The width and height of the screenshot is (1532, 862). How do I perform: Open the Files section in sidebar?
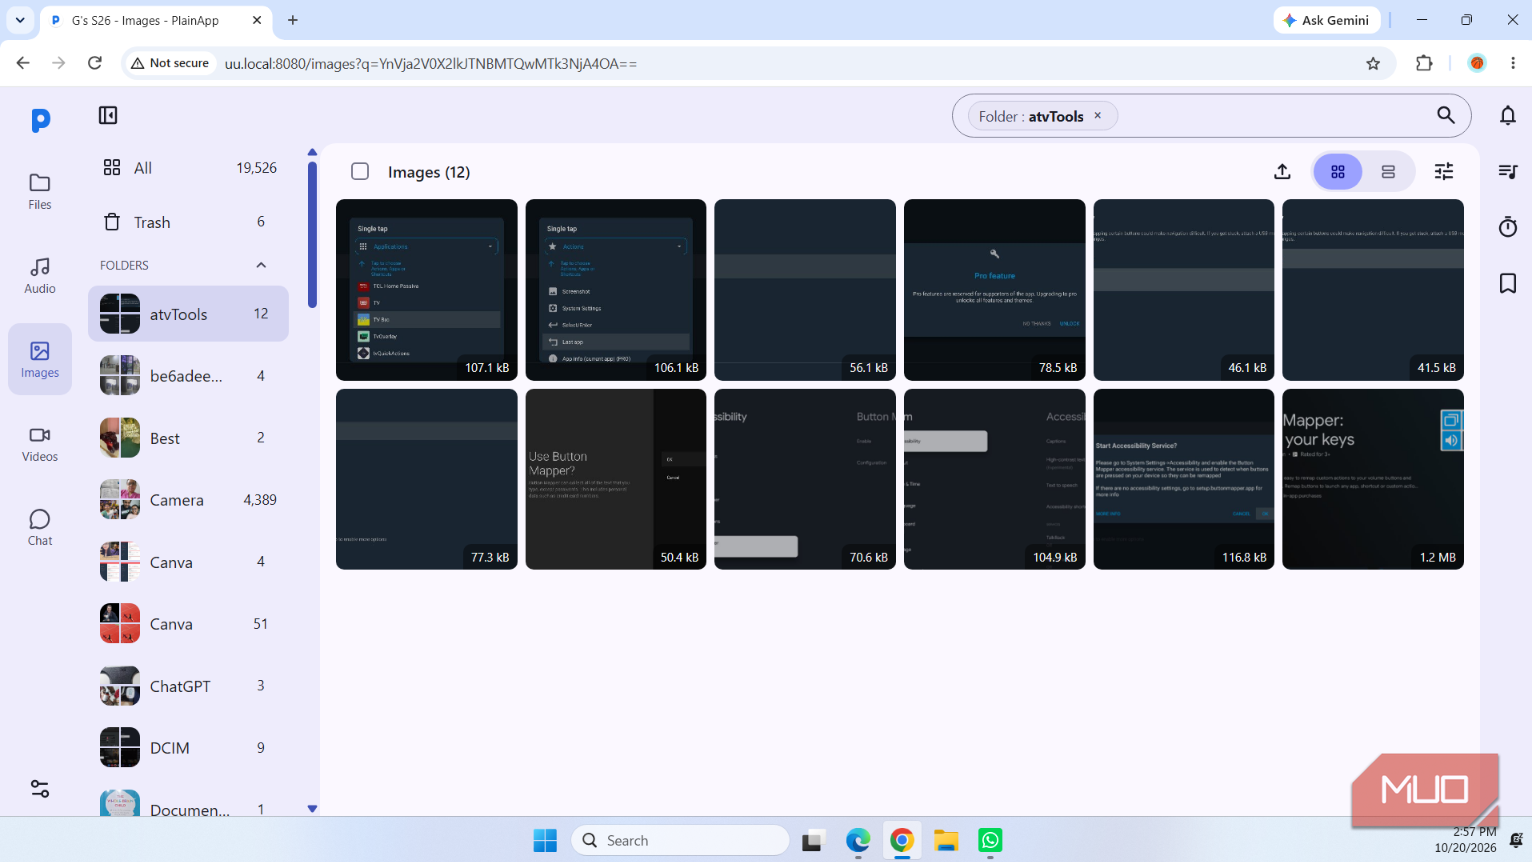40,191
